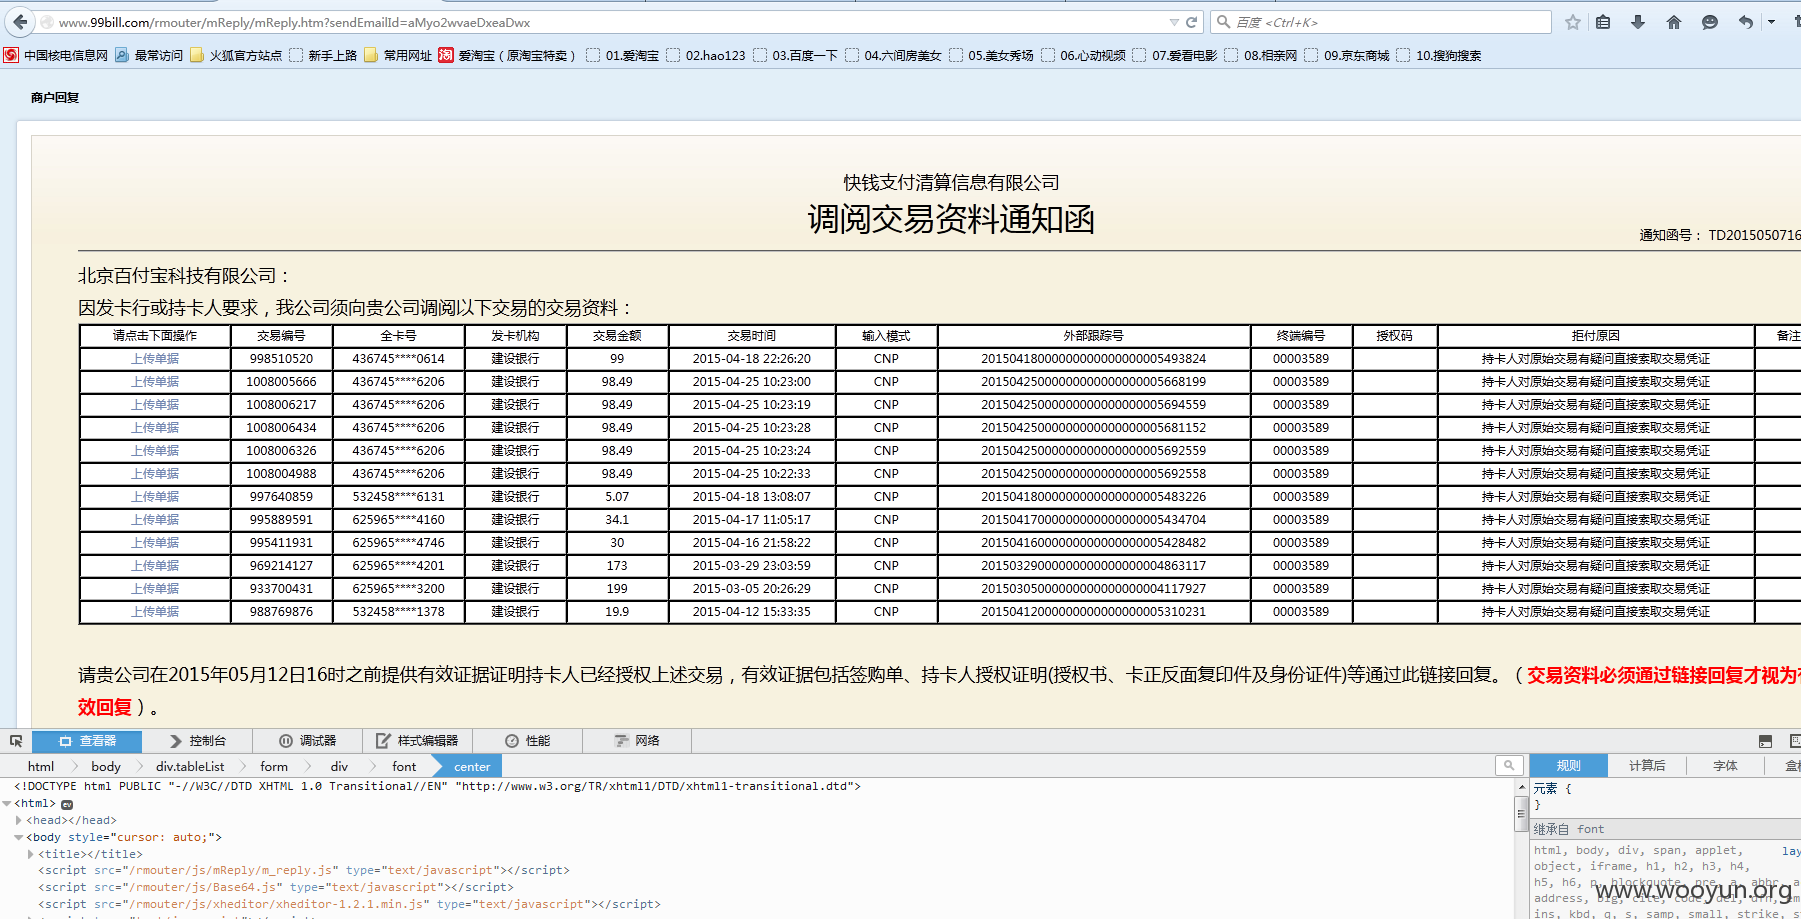
Task: Open 中国核电信息网 bookmark
Action: tap(56, 55)
